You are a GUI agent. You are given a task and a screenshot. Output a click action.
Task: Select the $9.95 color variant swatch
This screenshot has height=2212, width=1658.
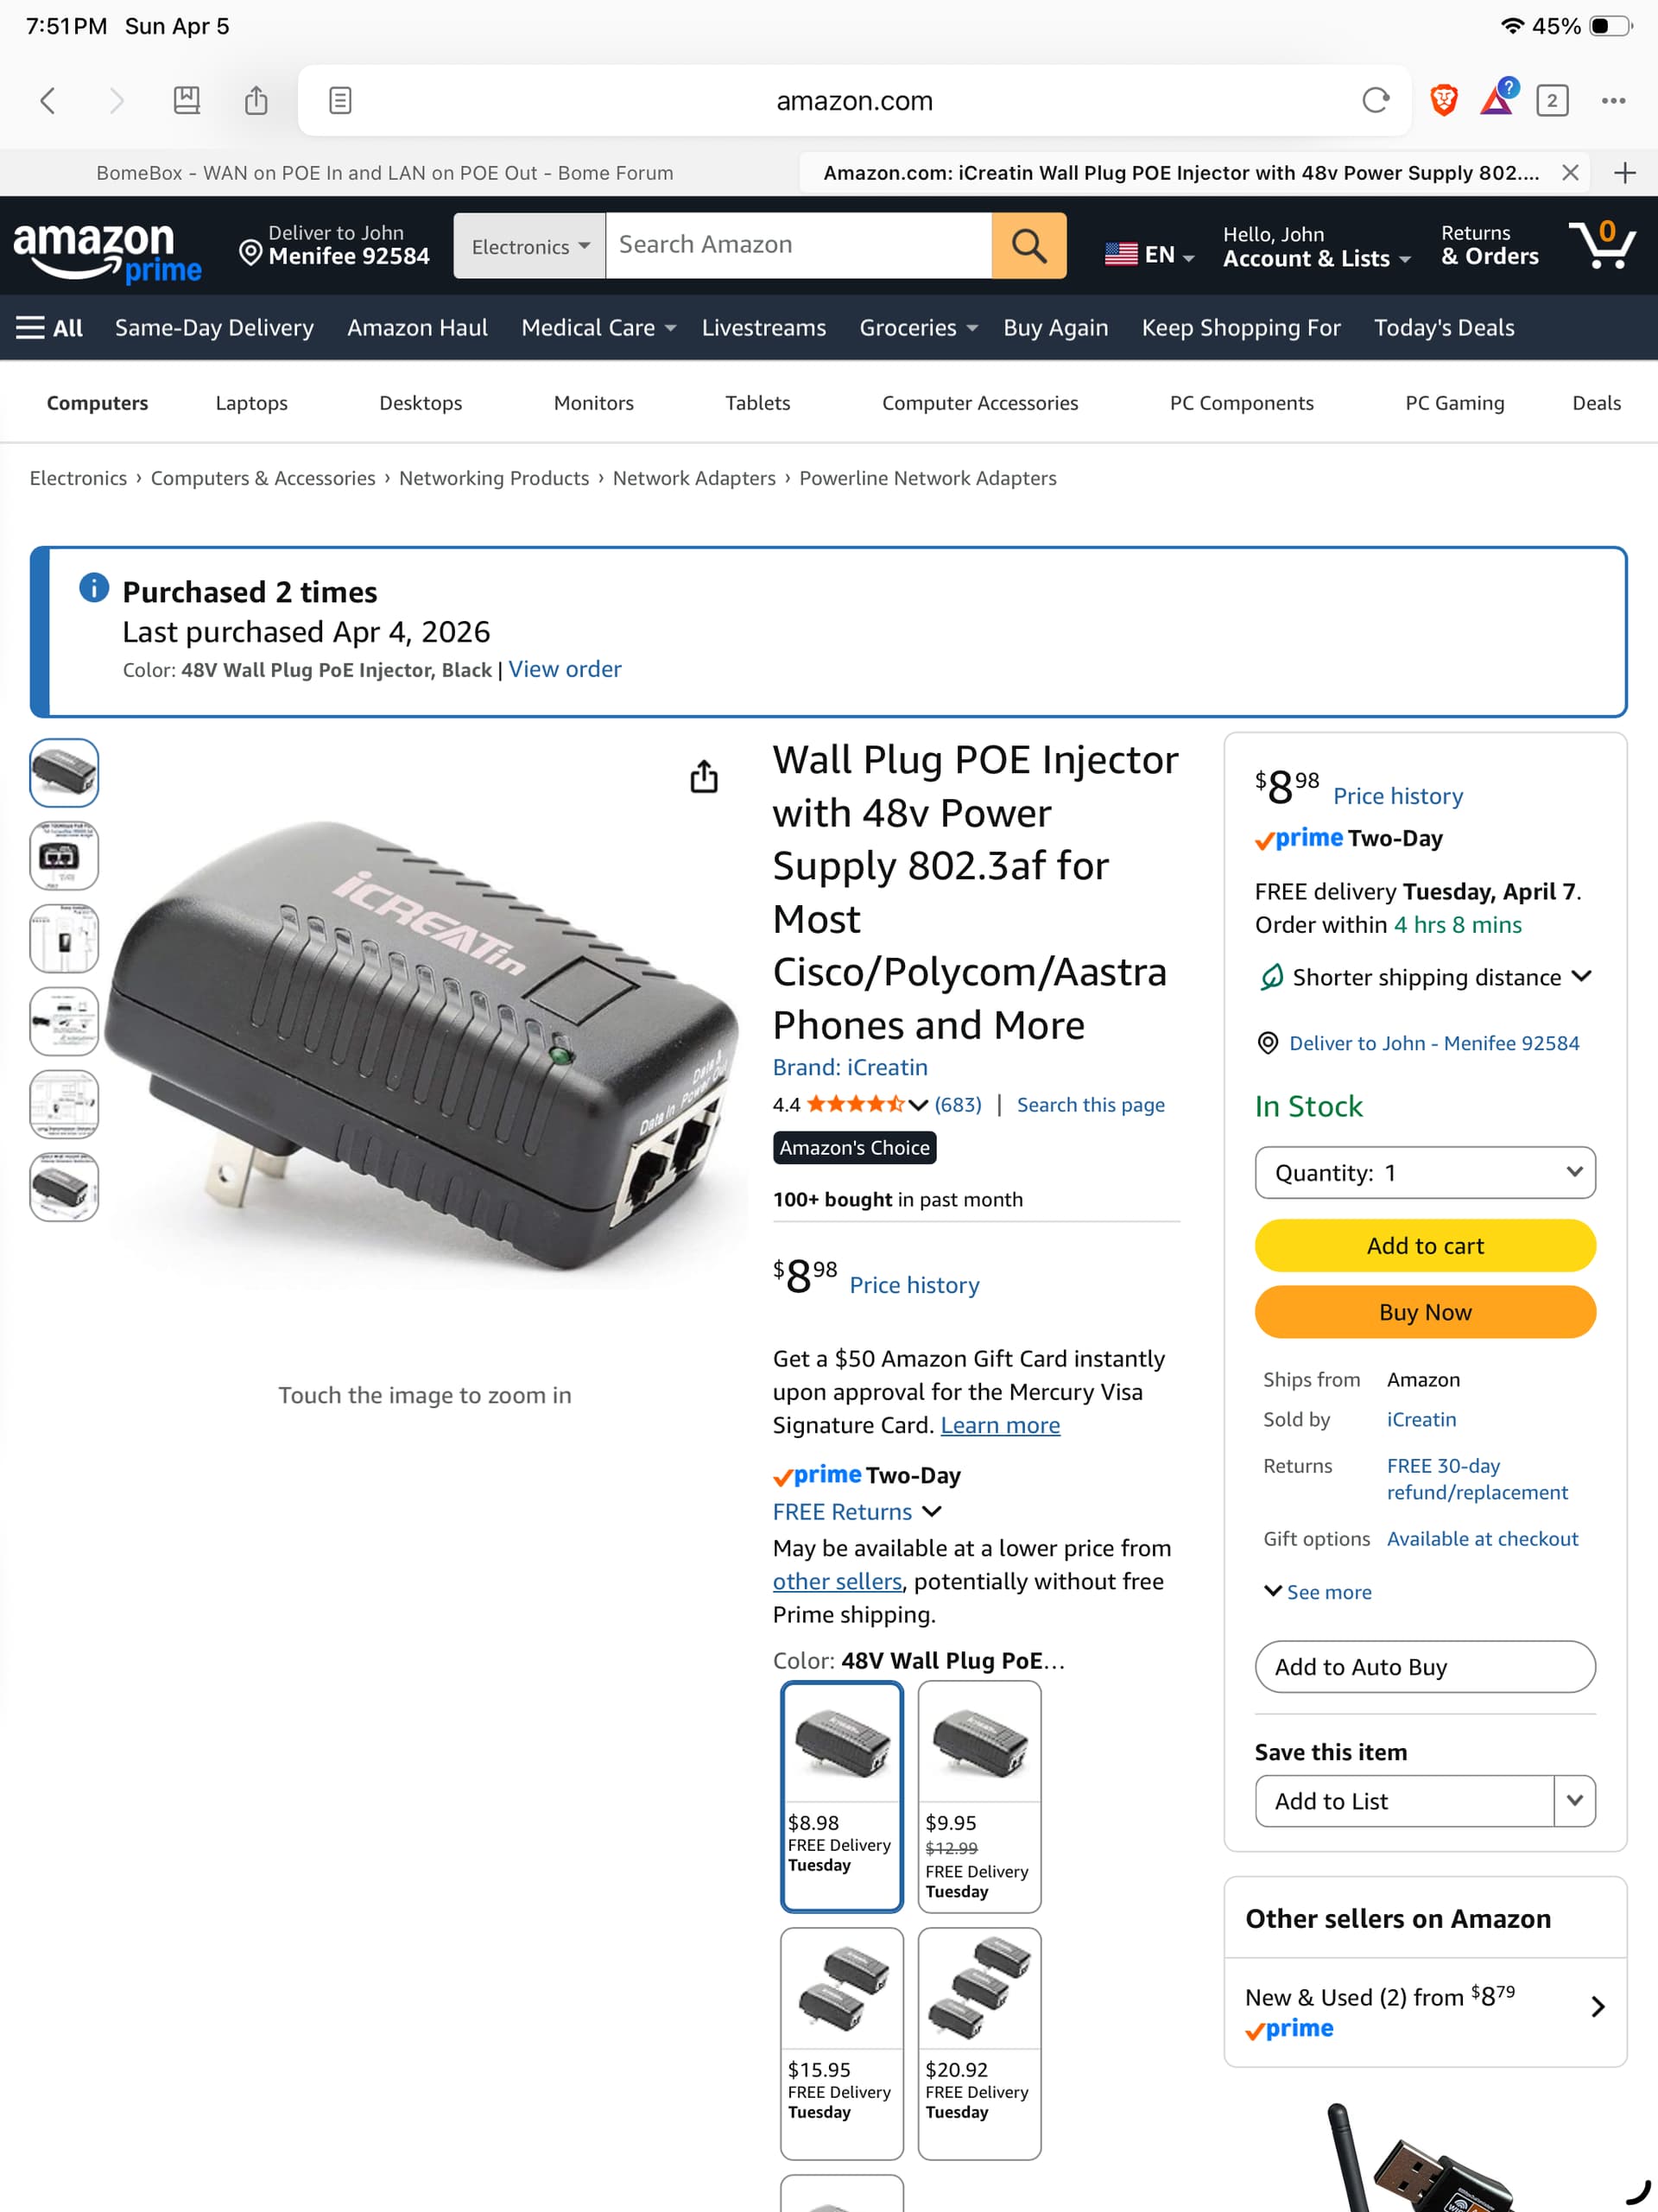click(x=979, y=1796)
